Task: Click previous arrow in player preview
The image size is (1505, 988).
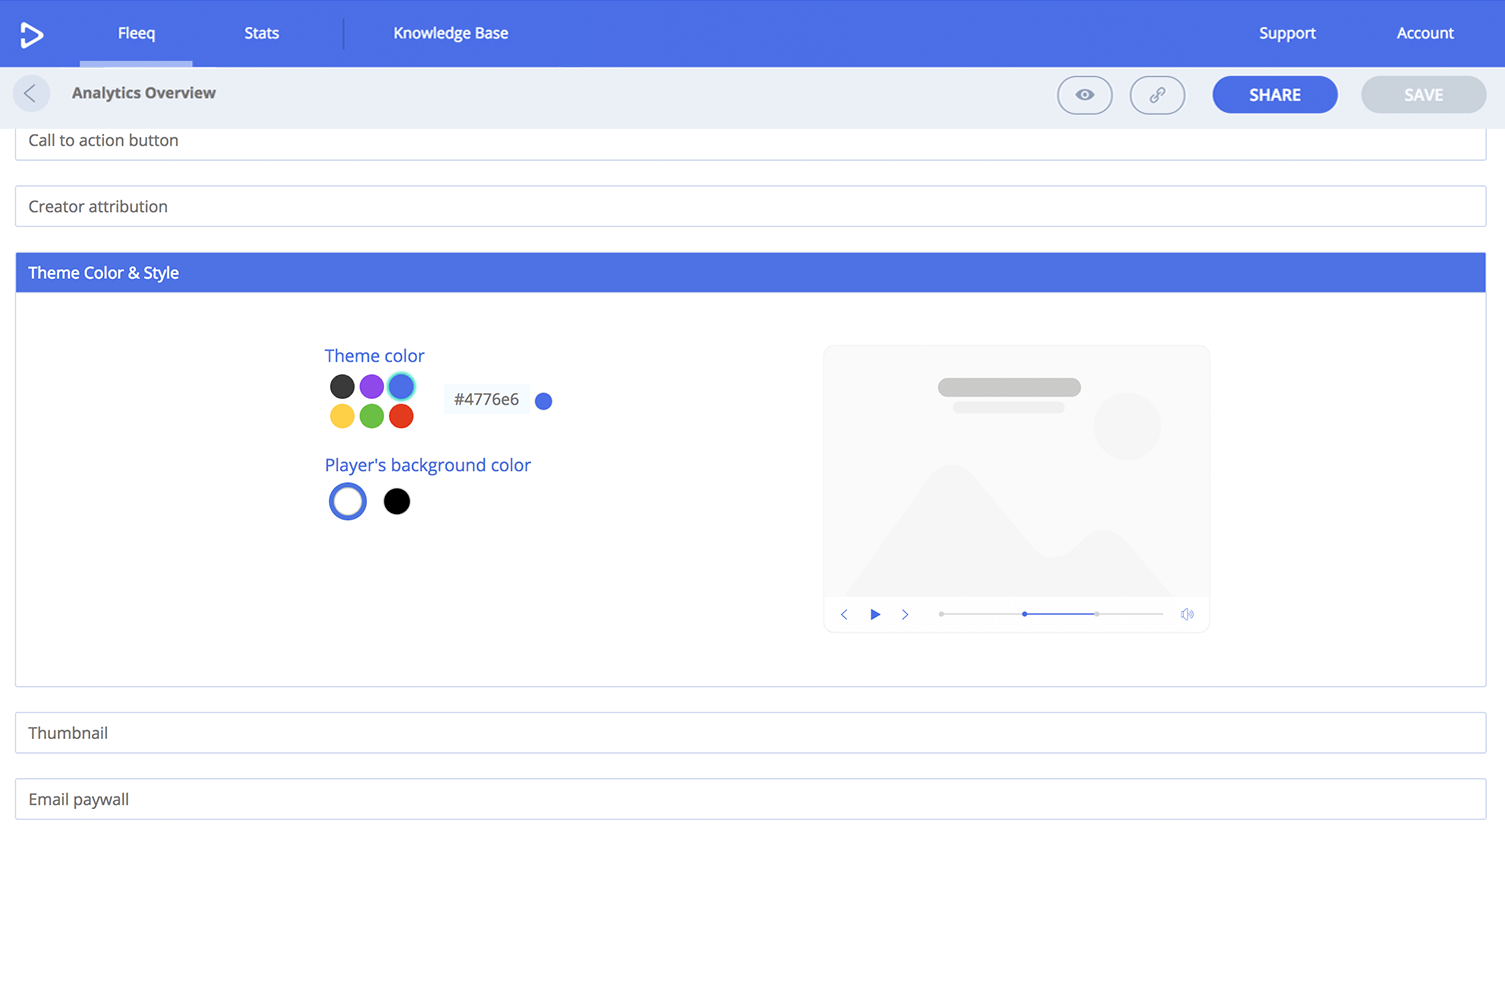Action: [x=844, y=615]
